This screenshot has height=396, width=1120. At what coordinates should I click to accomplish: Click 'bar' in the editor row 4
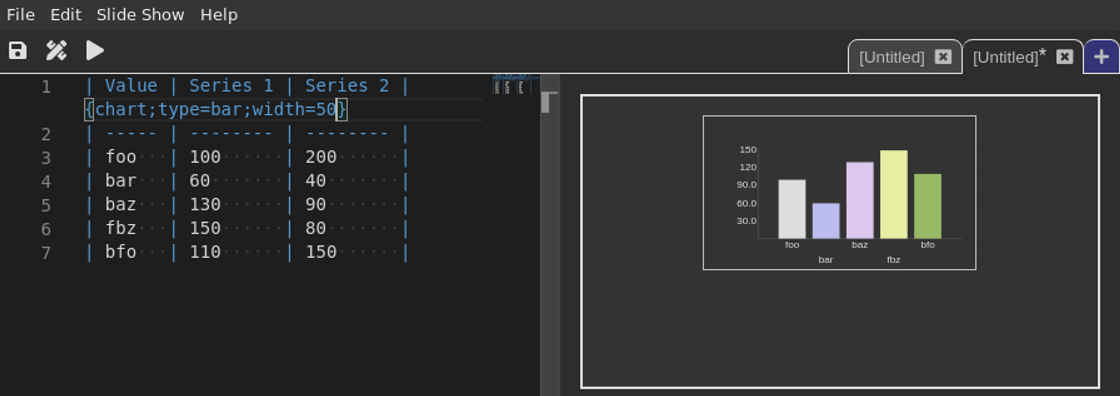(121, 181)
